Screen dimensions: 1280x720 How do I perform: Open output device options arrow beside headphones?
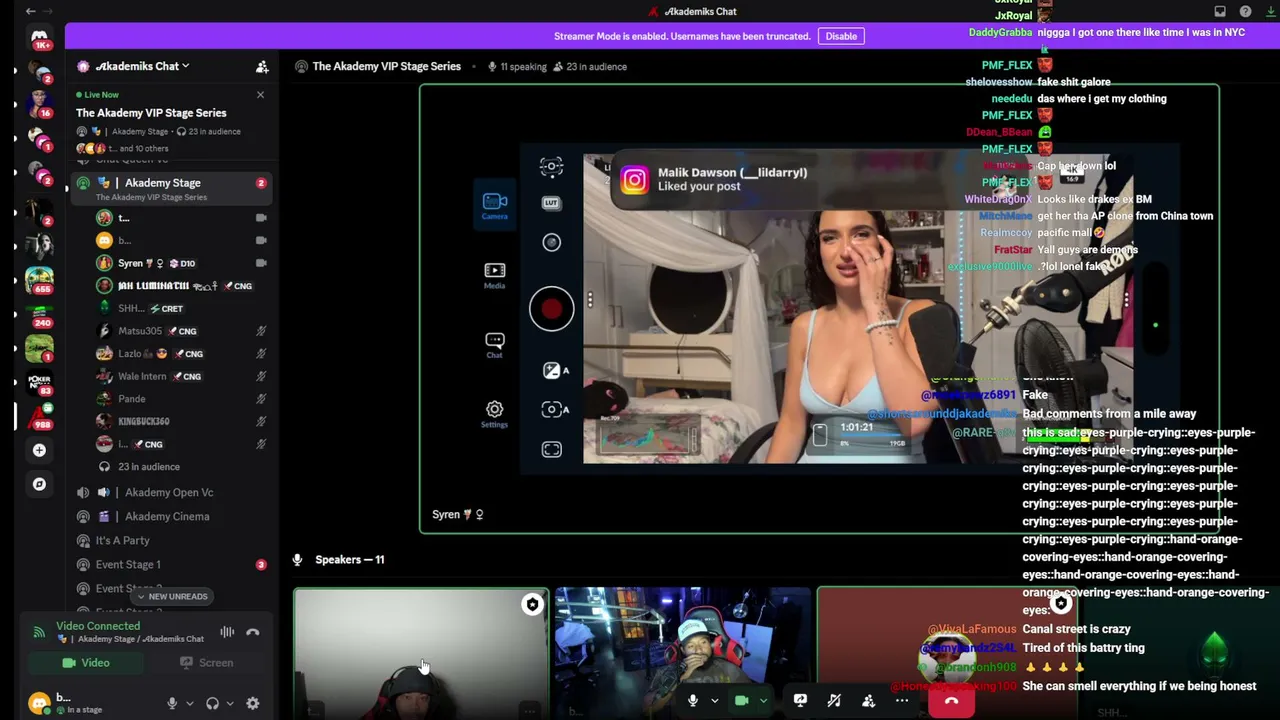coord(229,704)
